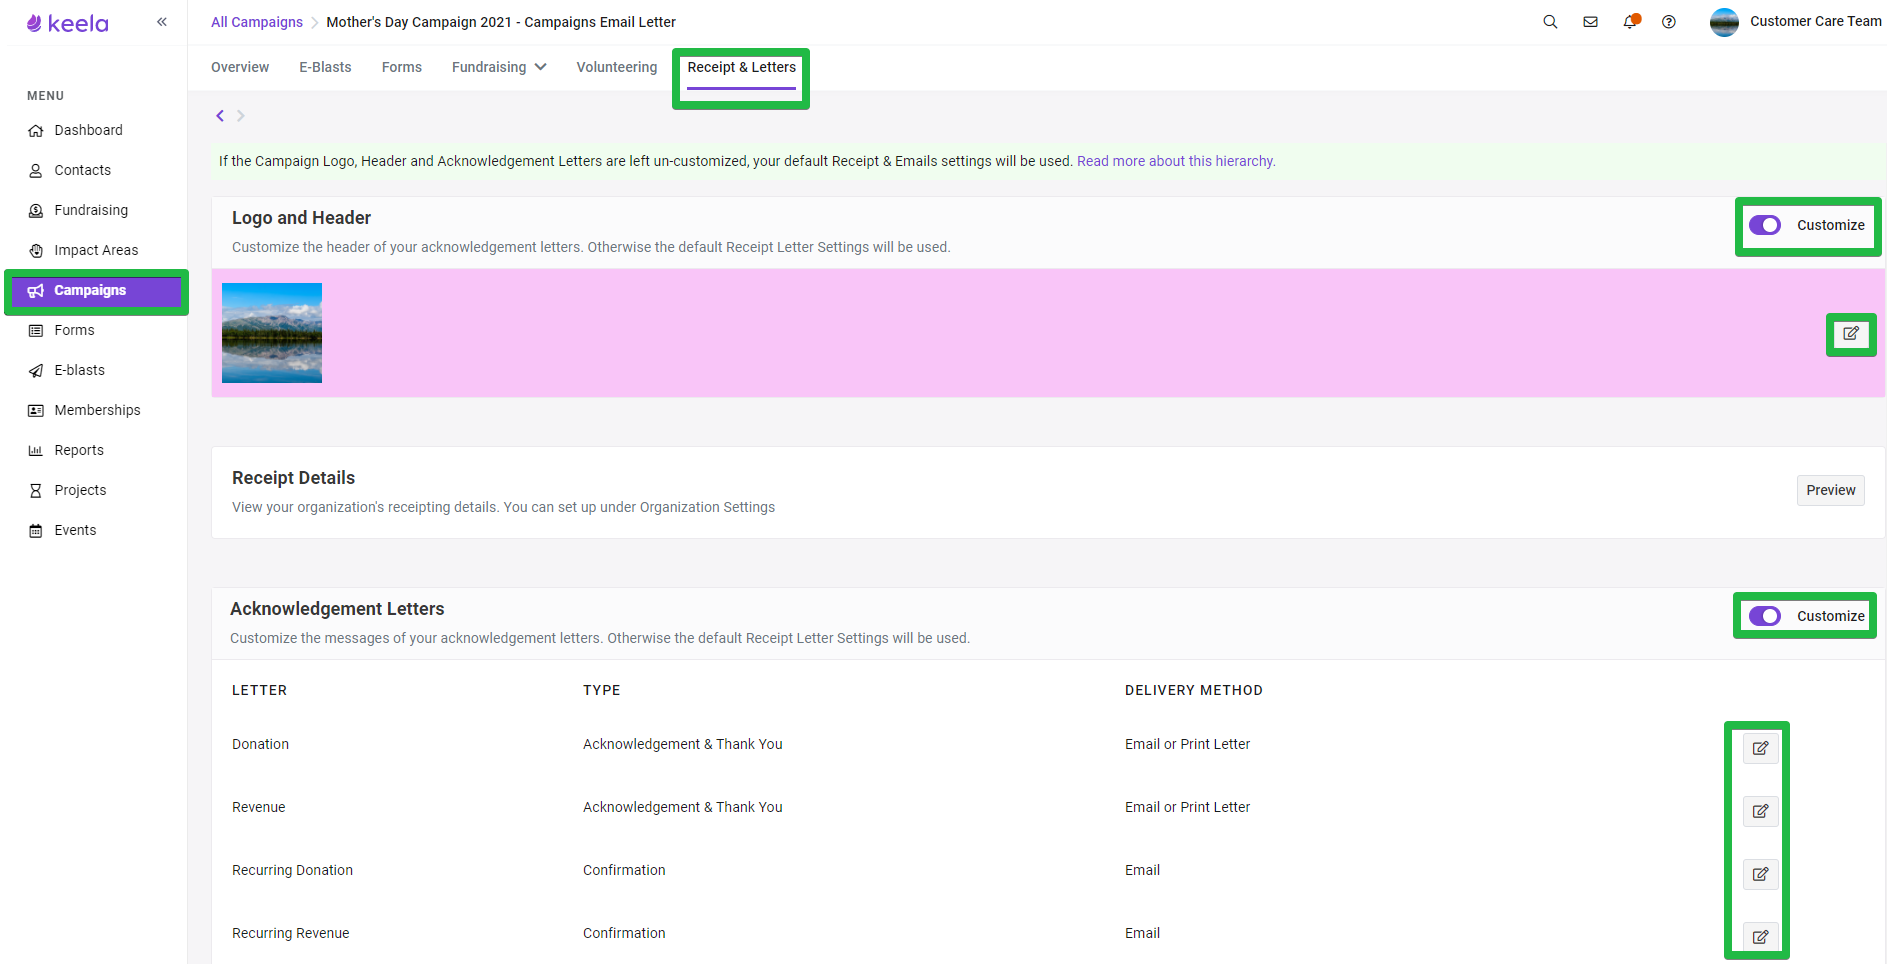Image resolution: width=1887 pixels, height=964 pixels.
Task: Open the search magnifier icon
Action: (1550, 21)
